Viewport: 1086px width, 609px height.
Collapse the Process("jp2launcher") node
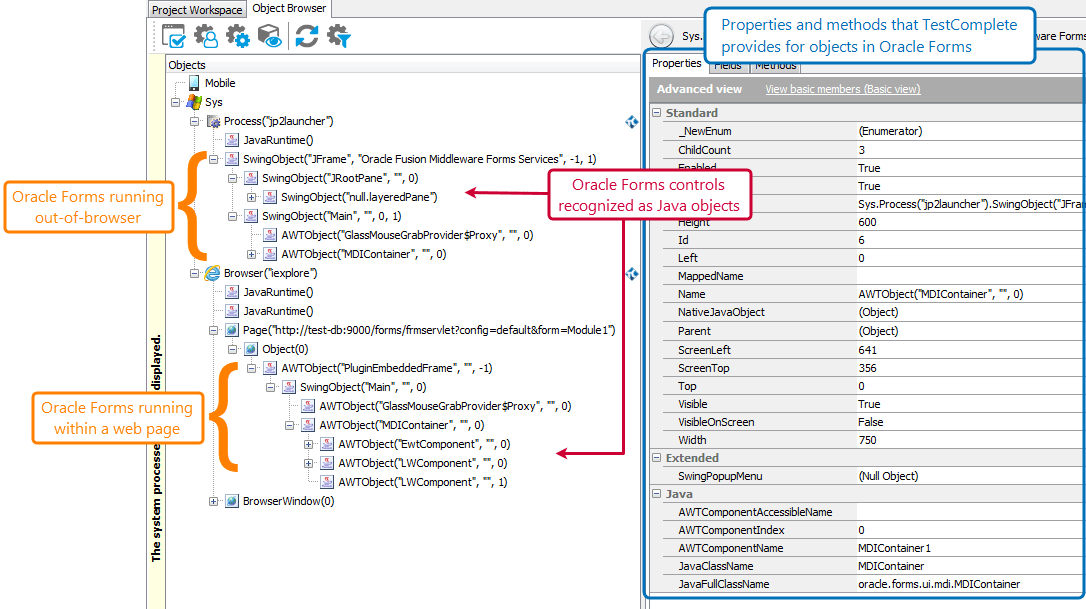pyautogui.click(x=195, y=121)
